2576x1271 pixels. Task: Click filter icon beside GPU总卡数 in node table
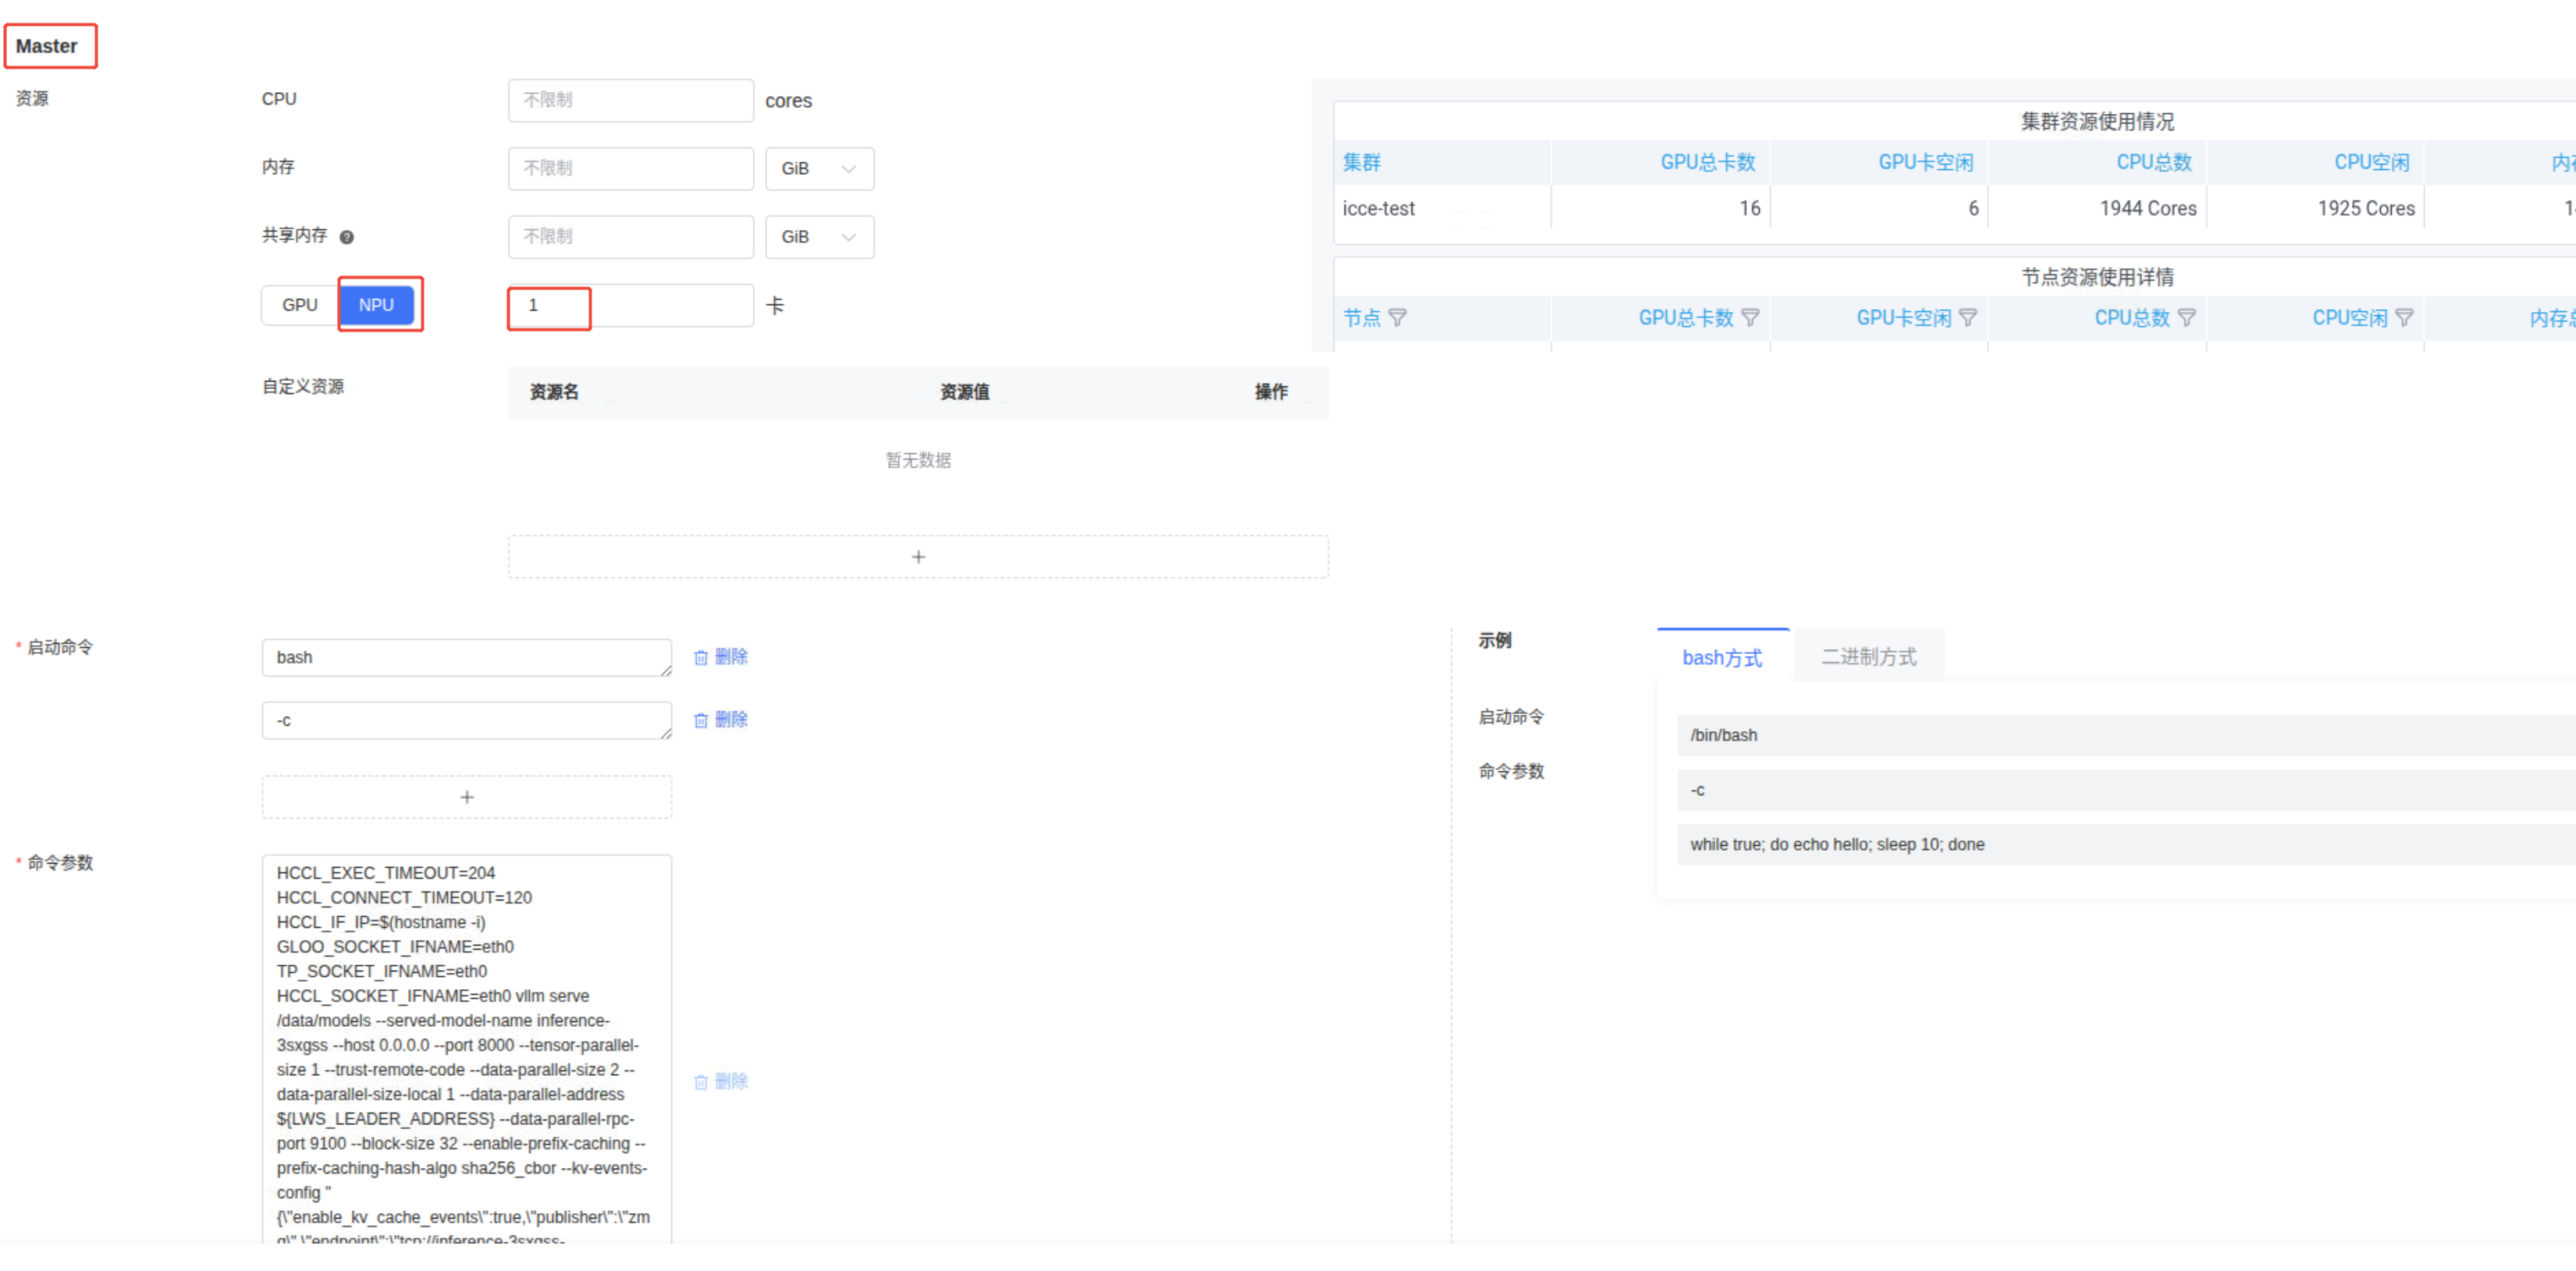click(x=1750, y=318)
